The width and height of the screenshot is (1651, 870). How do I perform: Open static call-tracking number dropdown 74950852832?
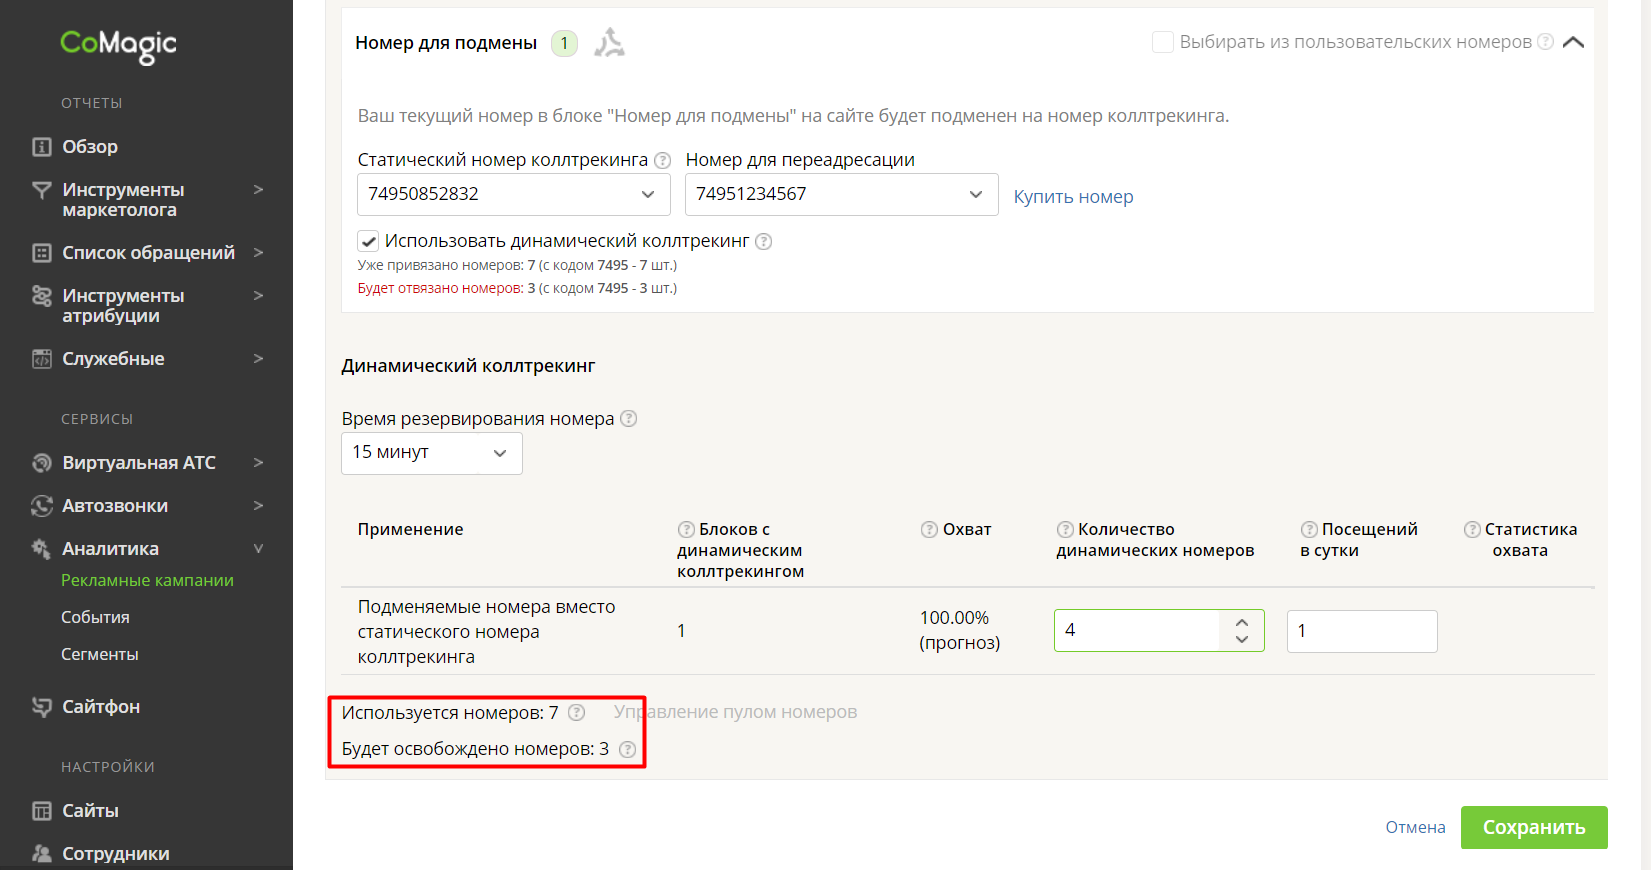pos(514,194)
